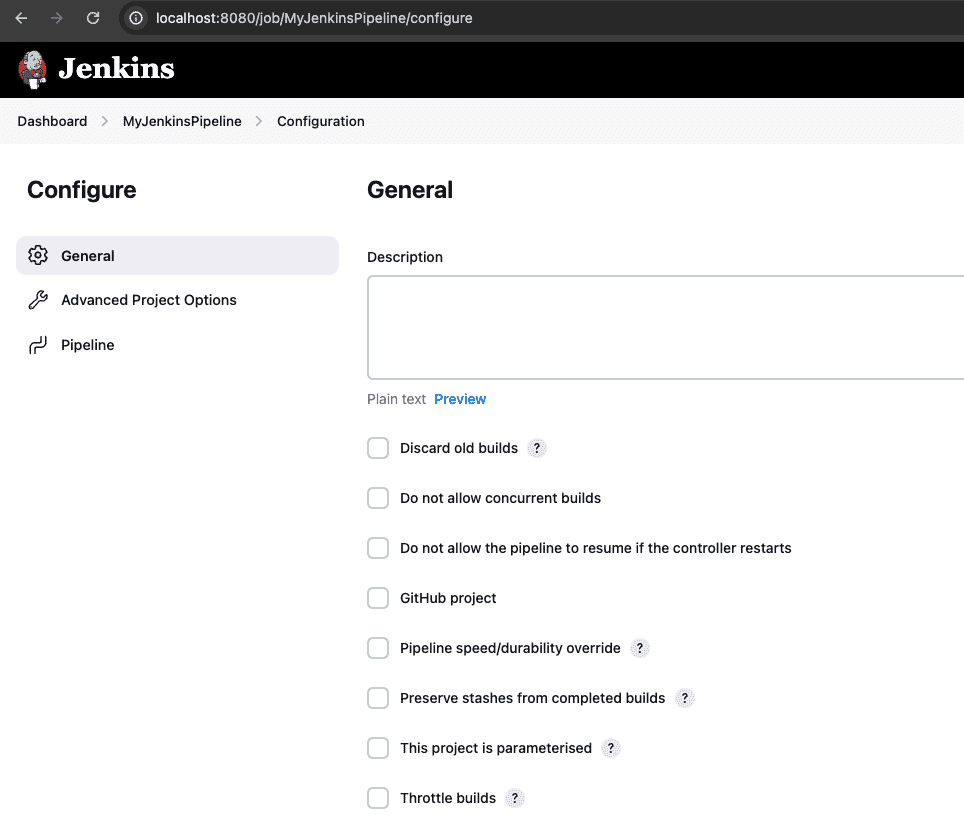964x833 pixels.
Task: Click the Advanced Project Options wrench icon
Action: (37, 300)
